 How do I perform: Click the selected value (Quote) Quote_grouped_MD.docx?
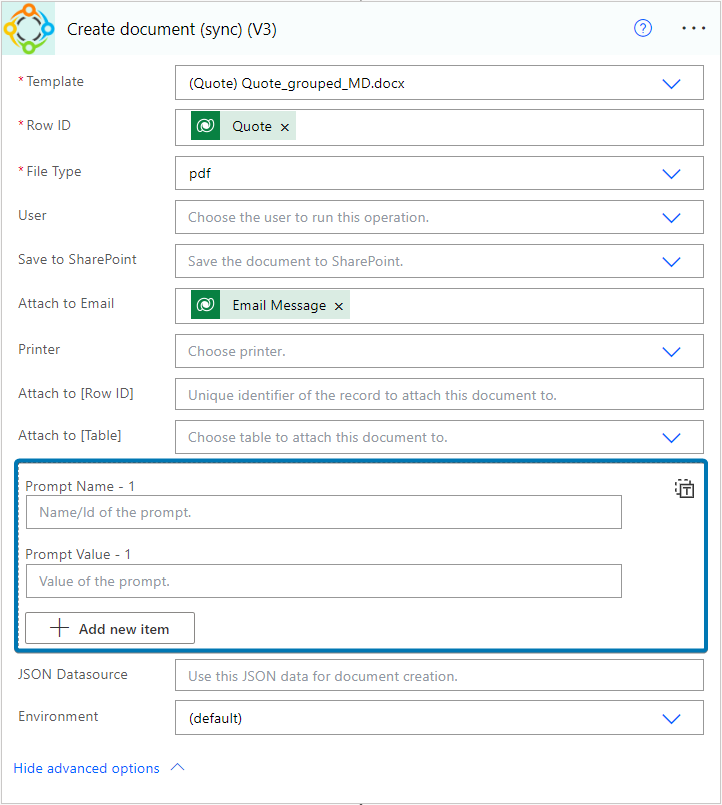tap(297, 83)
